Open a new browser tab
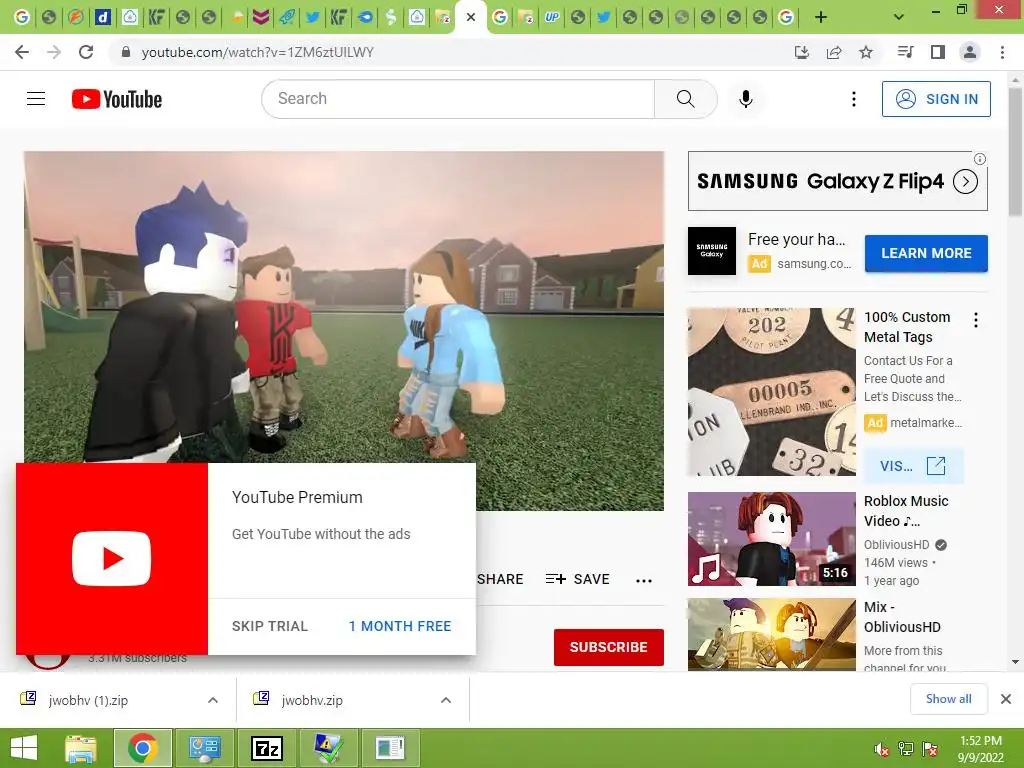The image size is (1024, 768). tap(821, 17)
